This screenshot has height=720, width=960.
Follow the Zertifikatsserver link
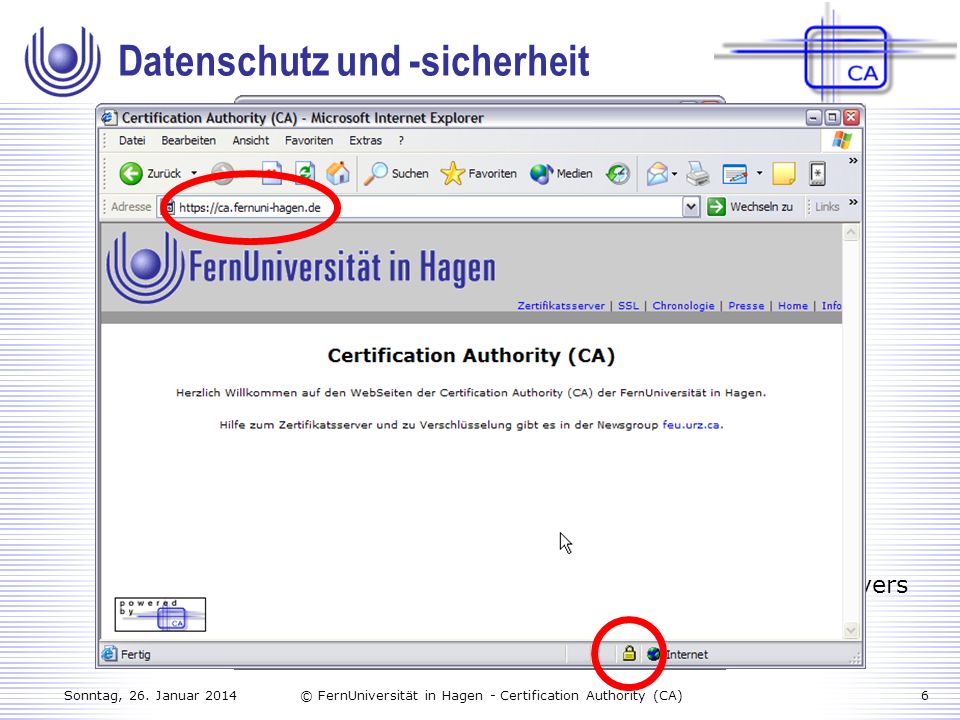coord(561,306)
